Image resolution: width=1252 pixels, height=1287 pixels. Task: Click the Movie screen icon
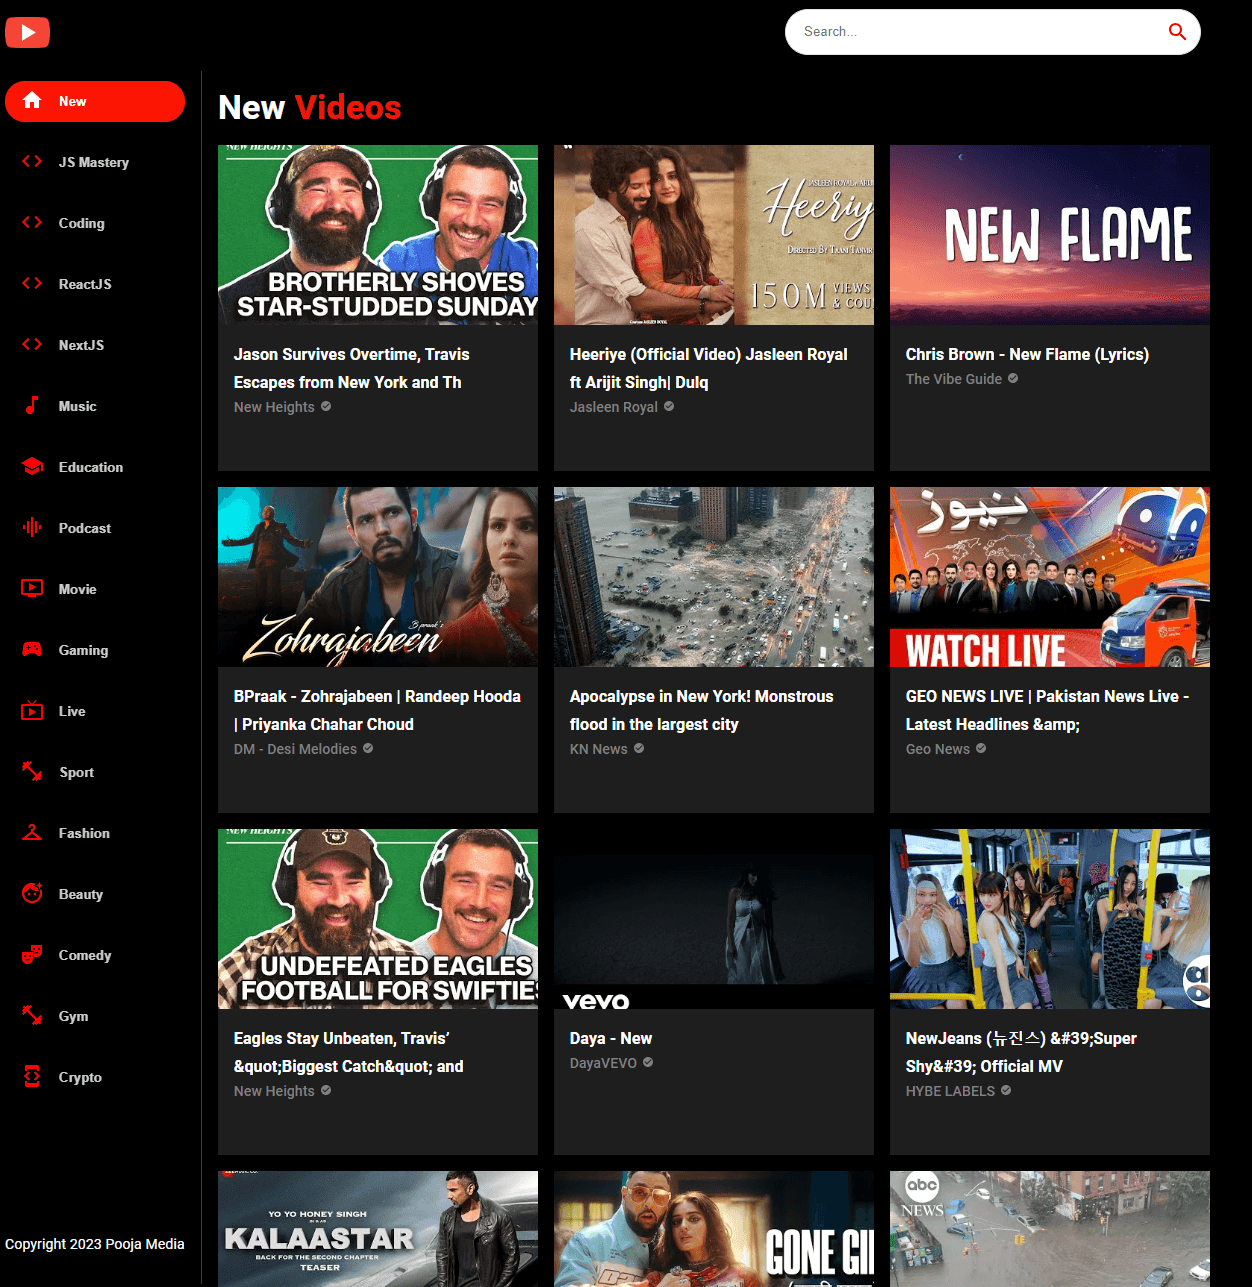coord(32,588)
